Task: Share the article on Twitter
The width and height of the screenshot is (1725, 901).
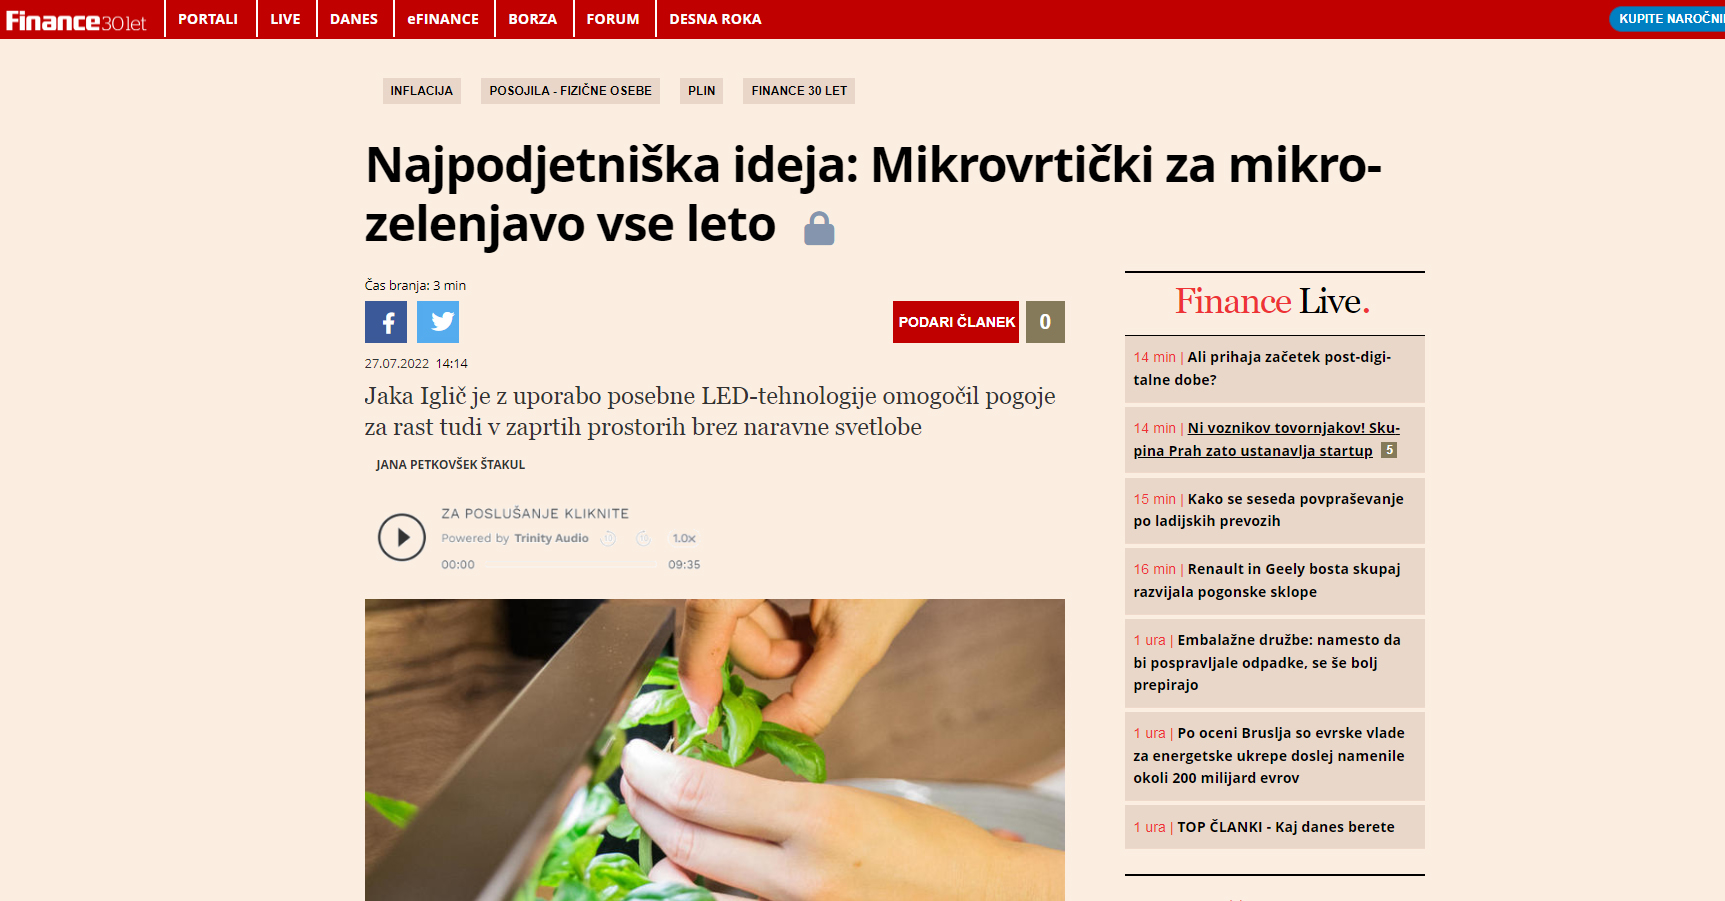Action: pyautogui.click(x=438, y=322)
